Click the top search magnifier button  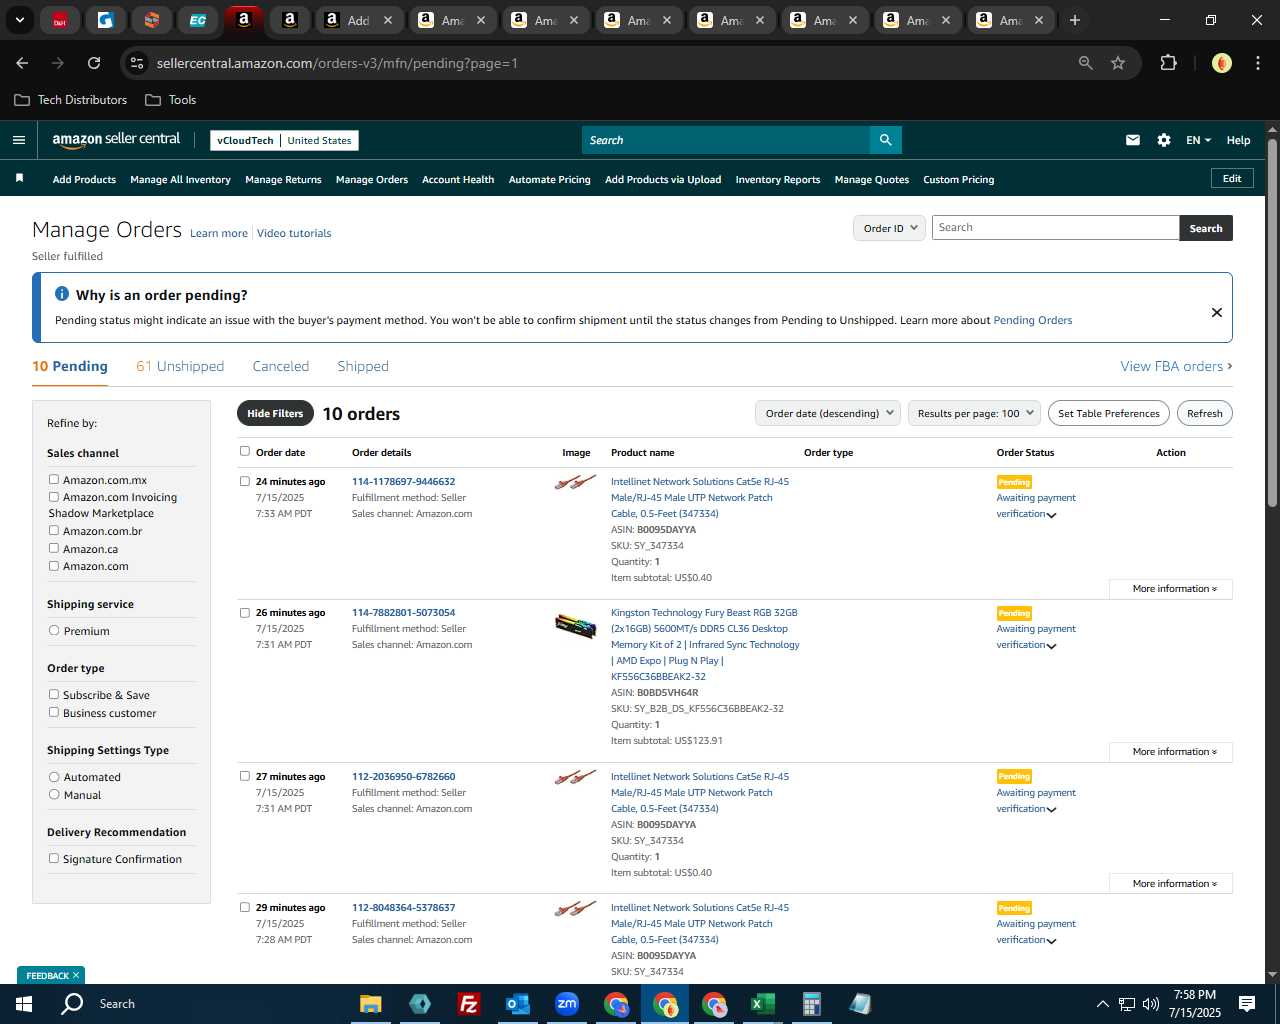pyautogui.click(x=885, y=140)
